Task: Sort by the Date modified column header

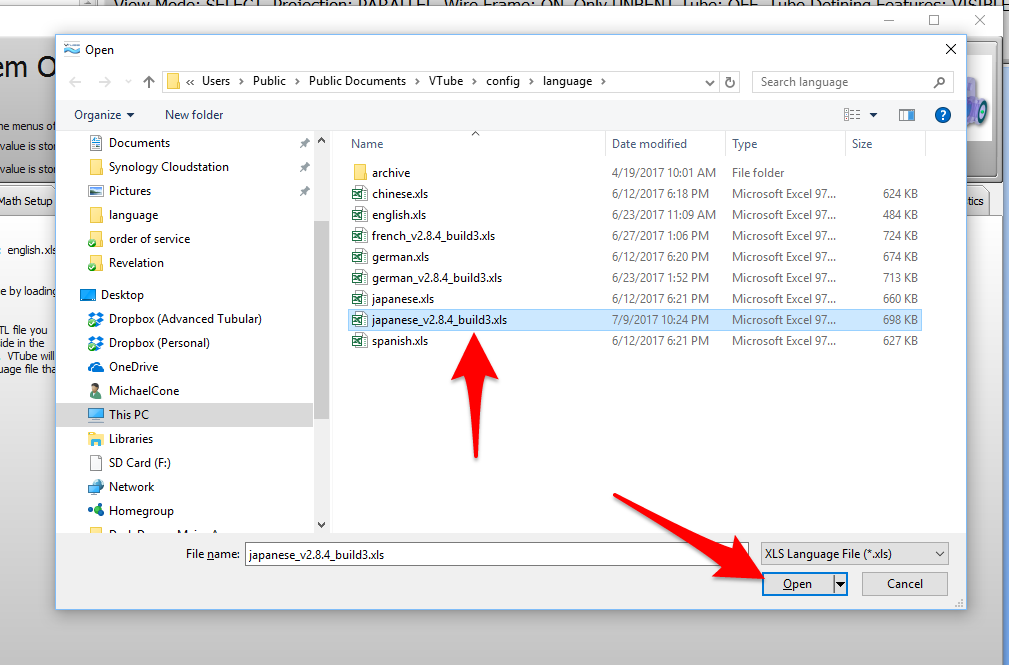Action: tap(649, 144)
